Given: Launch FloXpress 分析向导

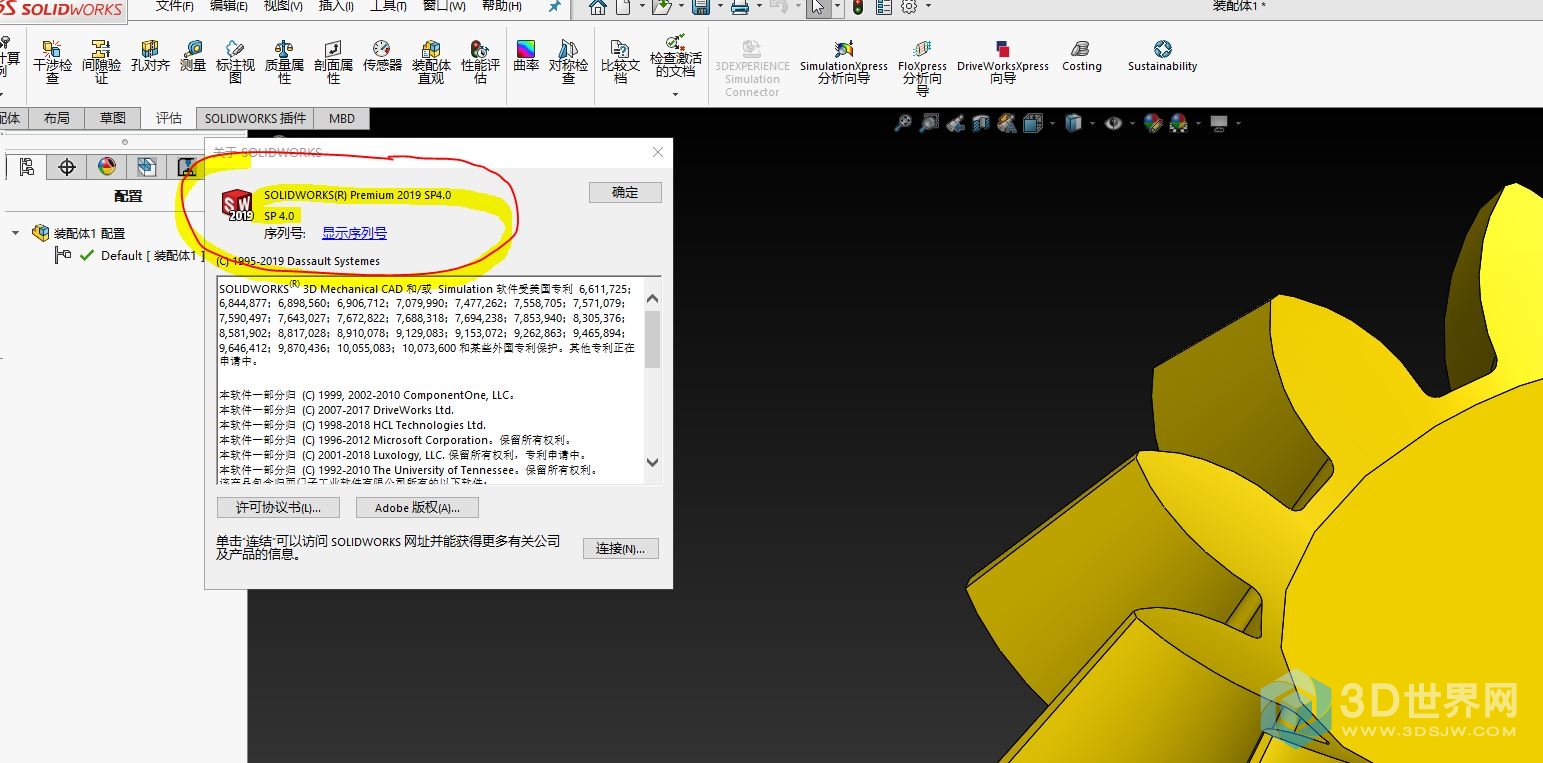Looking at the screenshot, I should click(922, 68).
